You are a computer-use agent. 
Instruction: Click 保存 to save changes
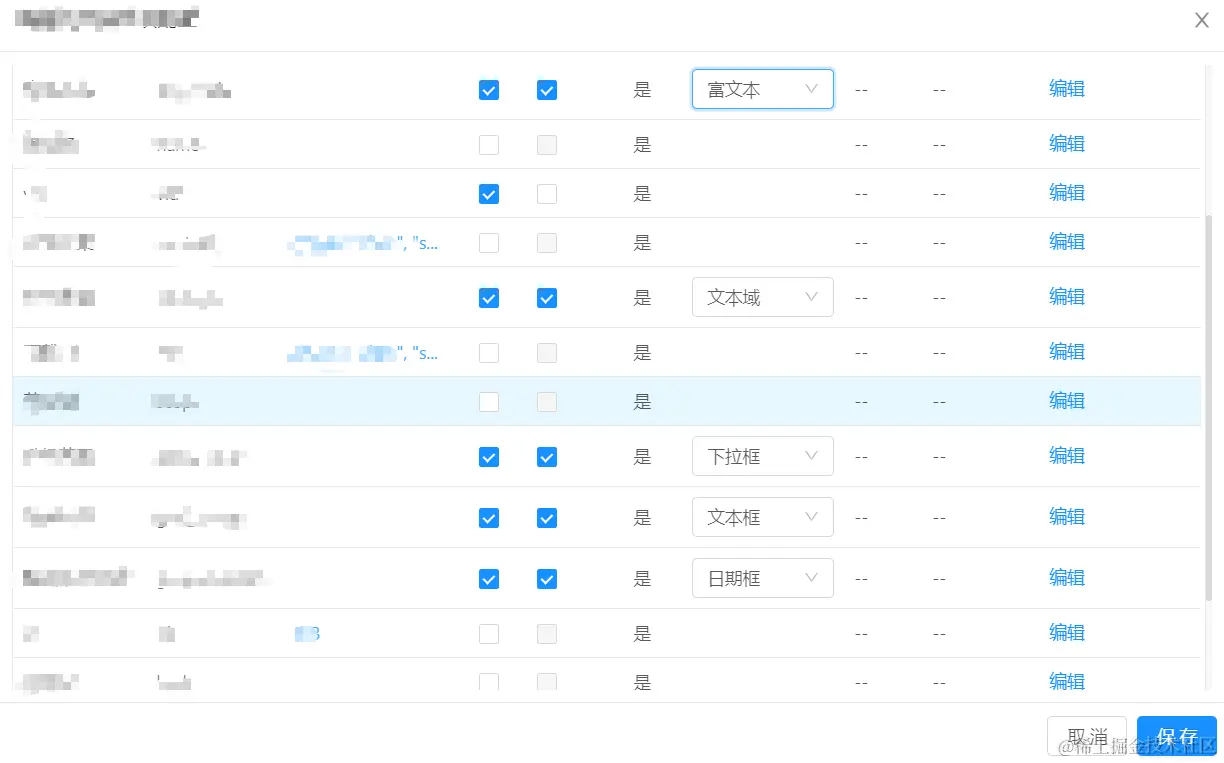pyautogui.click(x=1177, y=737)
